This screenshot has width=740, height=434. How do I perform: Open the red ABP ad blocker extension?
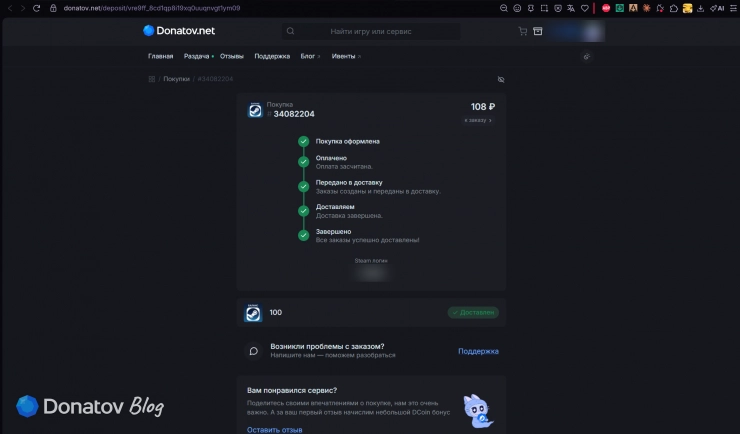606,8
